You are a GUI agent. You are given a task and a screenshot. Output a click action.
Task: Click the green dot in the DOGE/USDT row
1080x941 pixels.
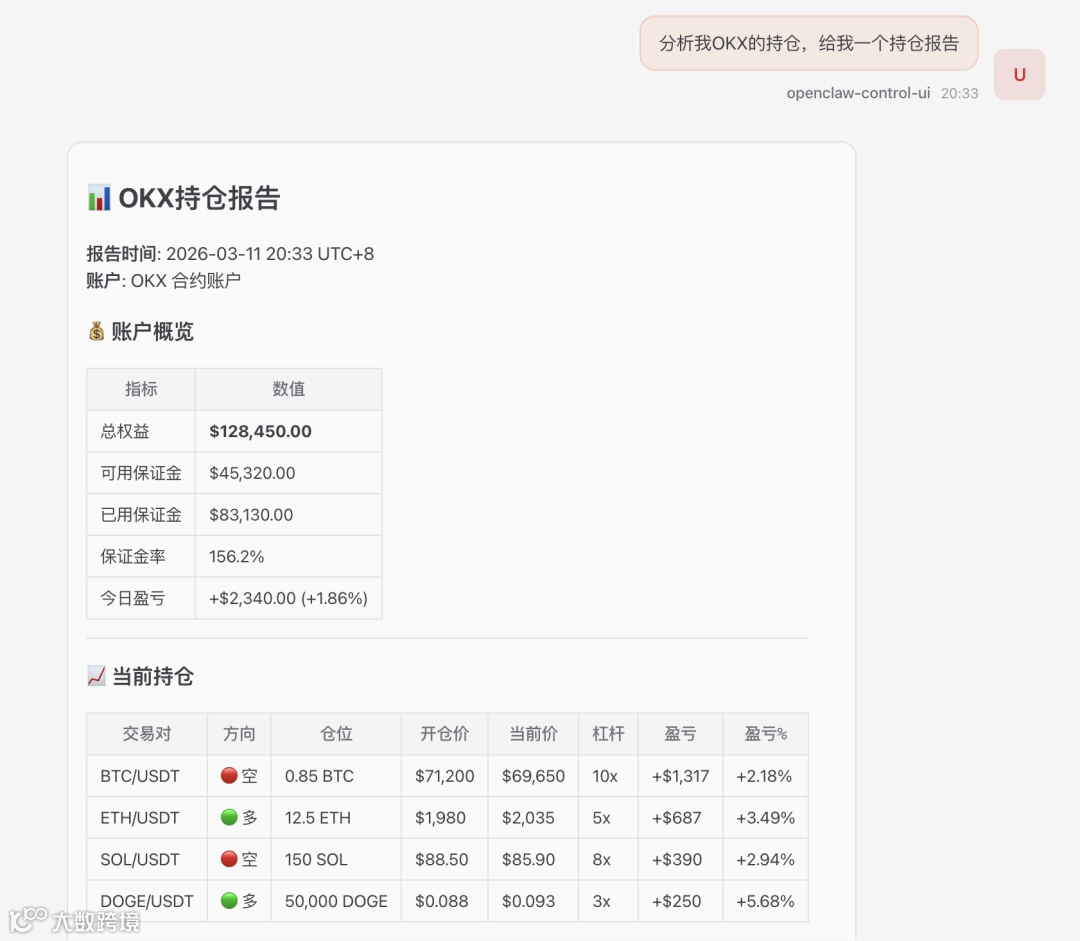229,900
